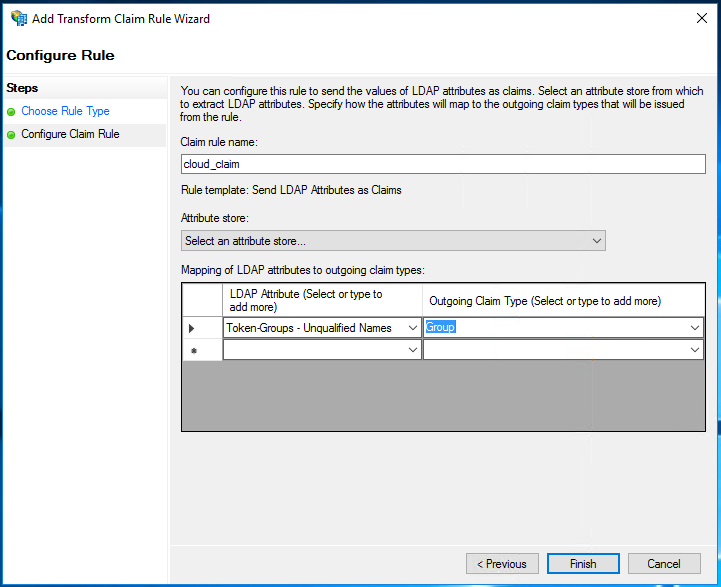Click the wizard icon in title bar
The height and width of the screenshot is (587, 721).
point(18,18)
